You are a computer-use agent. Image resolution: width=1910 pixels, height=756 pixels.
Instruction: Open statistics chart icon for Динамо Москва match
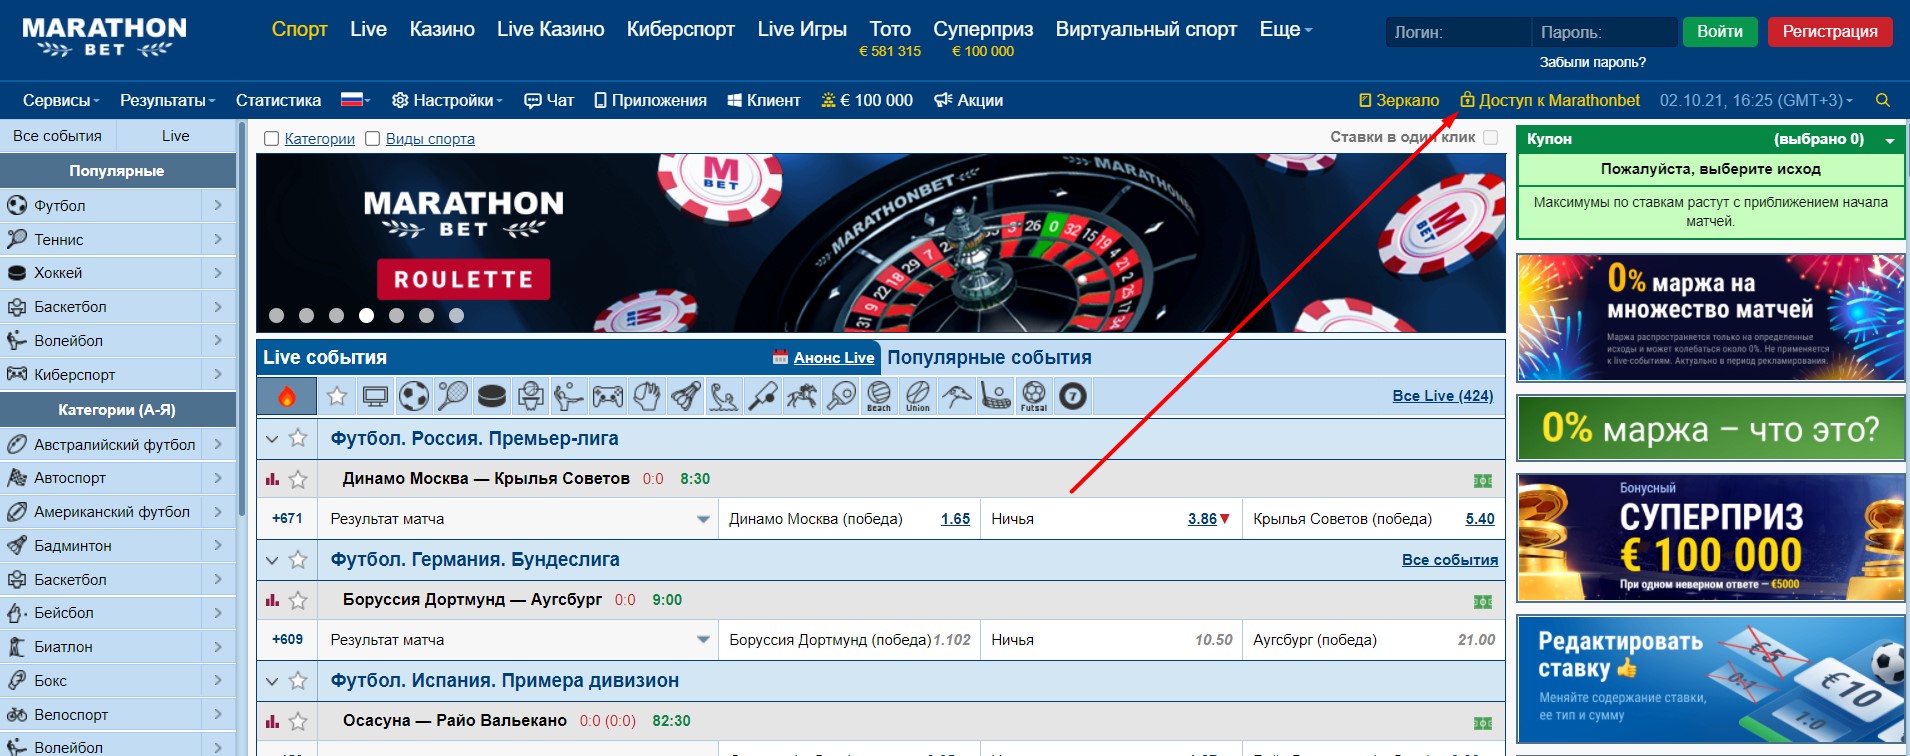[x=272, y=479]
